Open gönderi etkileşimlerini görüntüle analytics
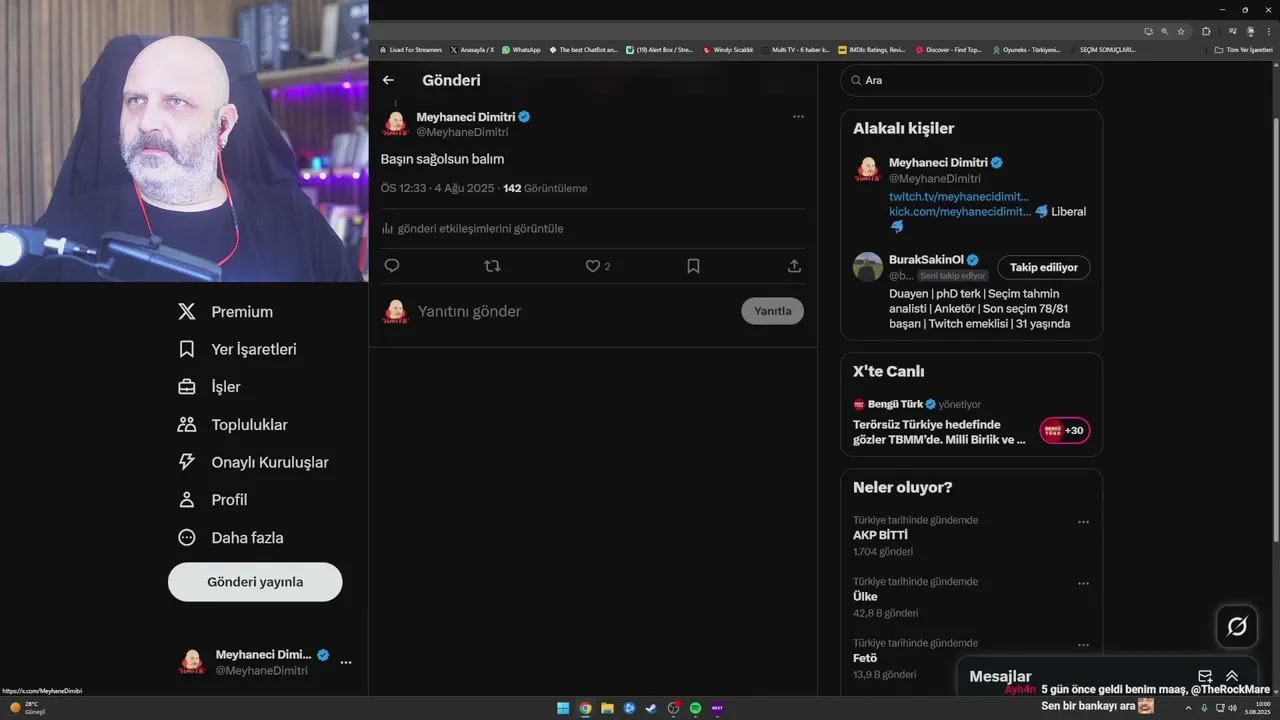Viewport: 1280px width, 720px height. click(x=472, y=229)
